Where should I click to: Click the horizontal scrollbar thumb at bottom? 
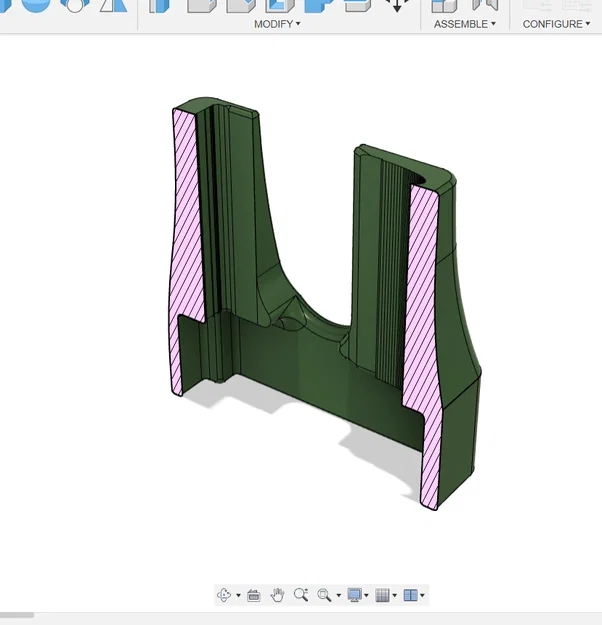tap(17, 615)
